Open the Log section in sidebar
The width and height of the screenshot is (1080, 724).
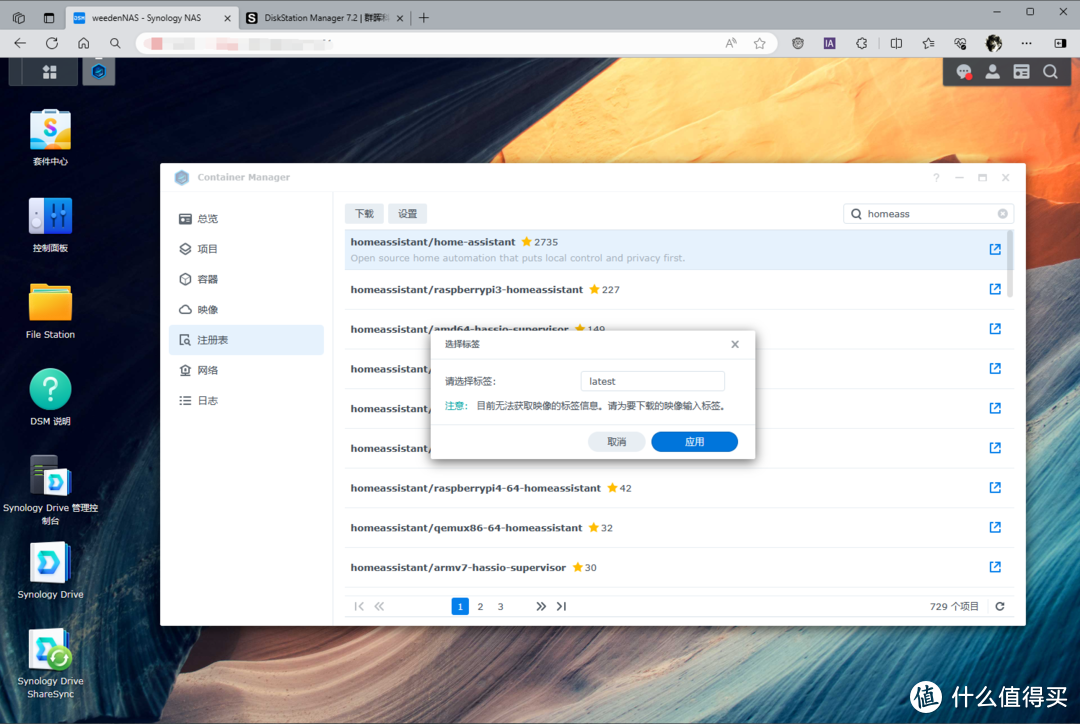coord(246,400)
